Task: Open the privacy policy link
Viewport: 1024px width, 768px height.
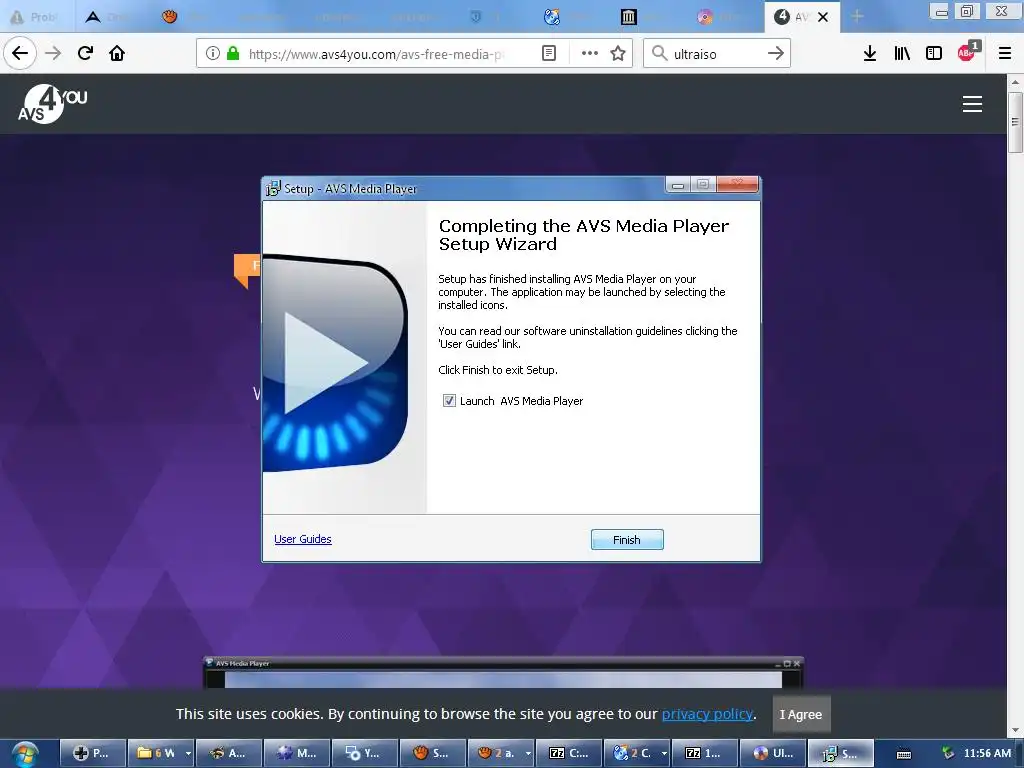Action: pos(707,714)
